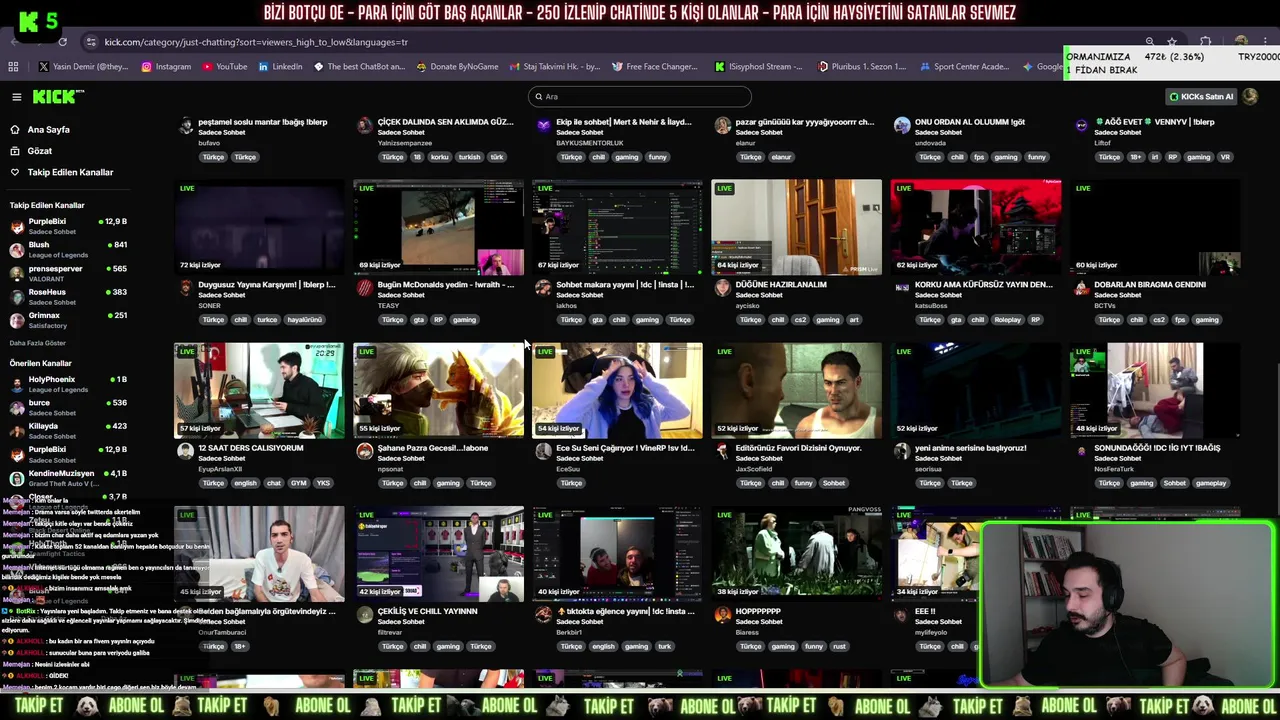The width and height of the screenshot is (1280, 720).
Task: Click the Takip Edilen Kanallar heart icon
Action: pos(15,172)
